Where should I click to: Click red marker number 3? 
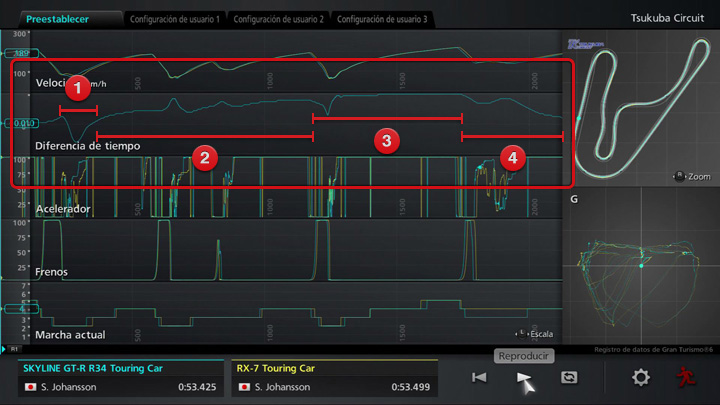click(x=386, y=139)
